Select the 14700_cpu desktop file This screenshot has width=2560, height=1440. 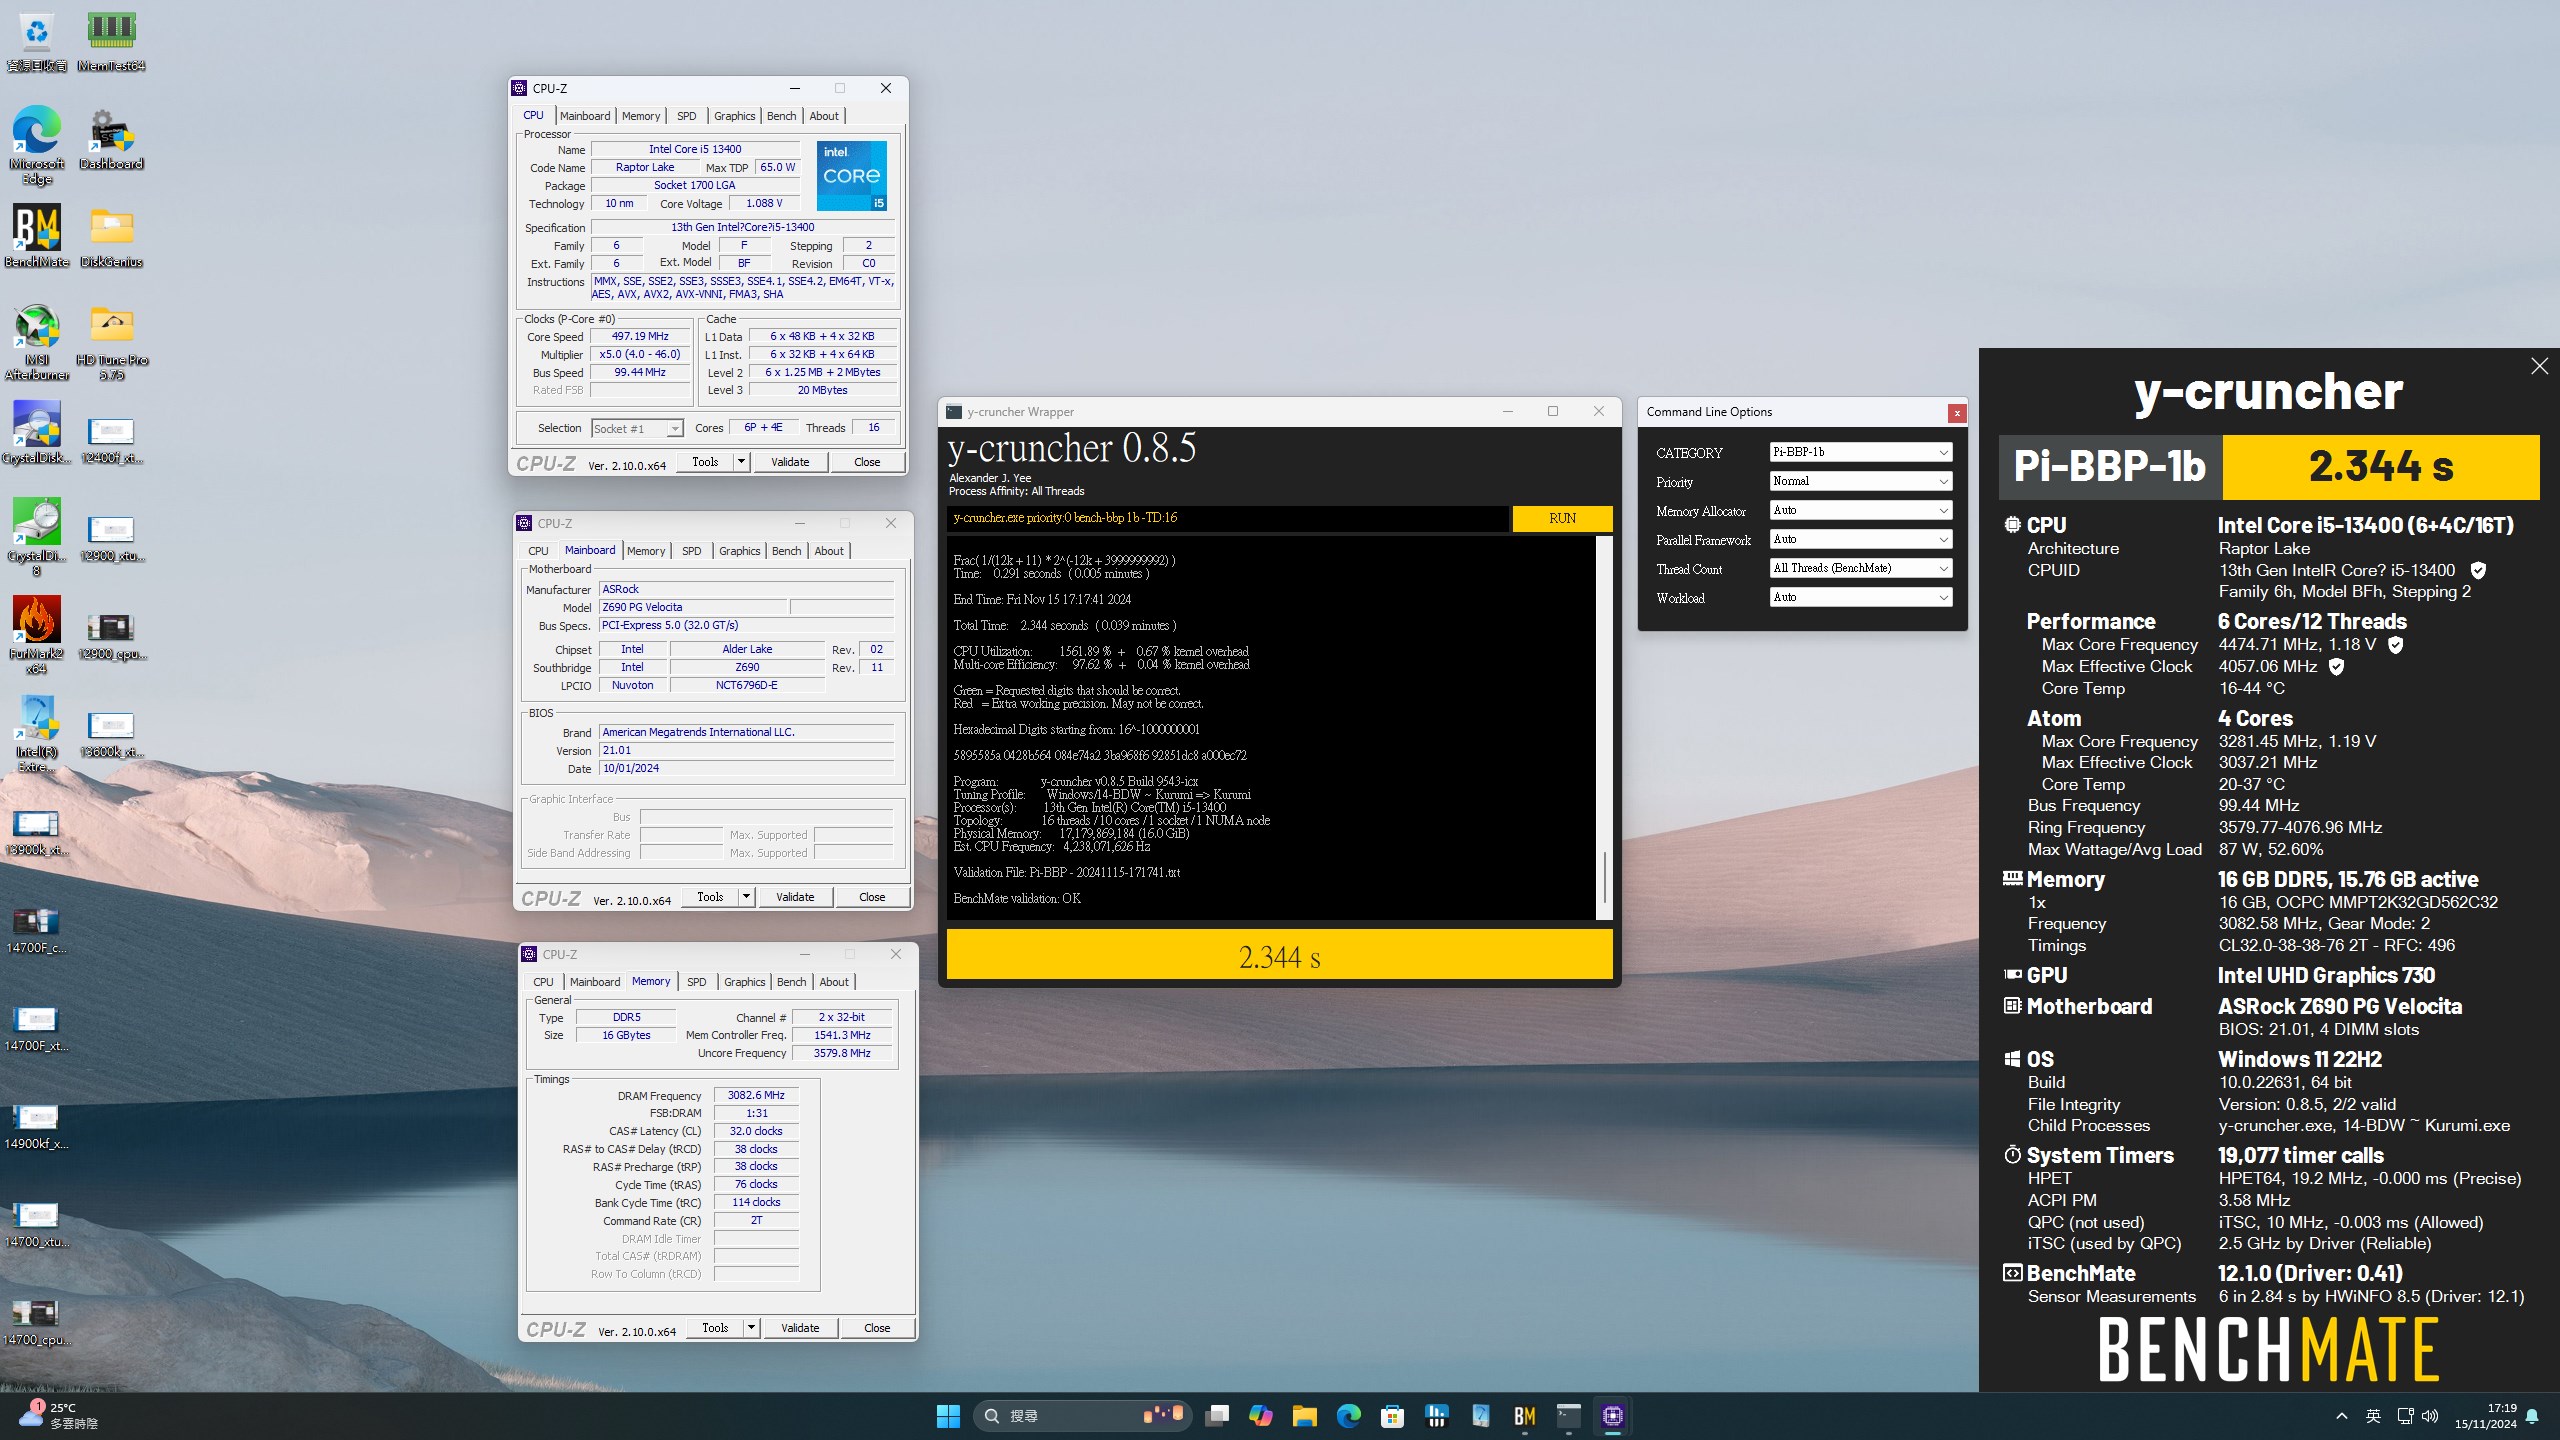37,1322
